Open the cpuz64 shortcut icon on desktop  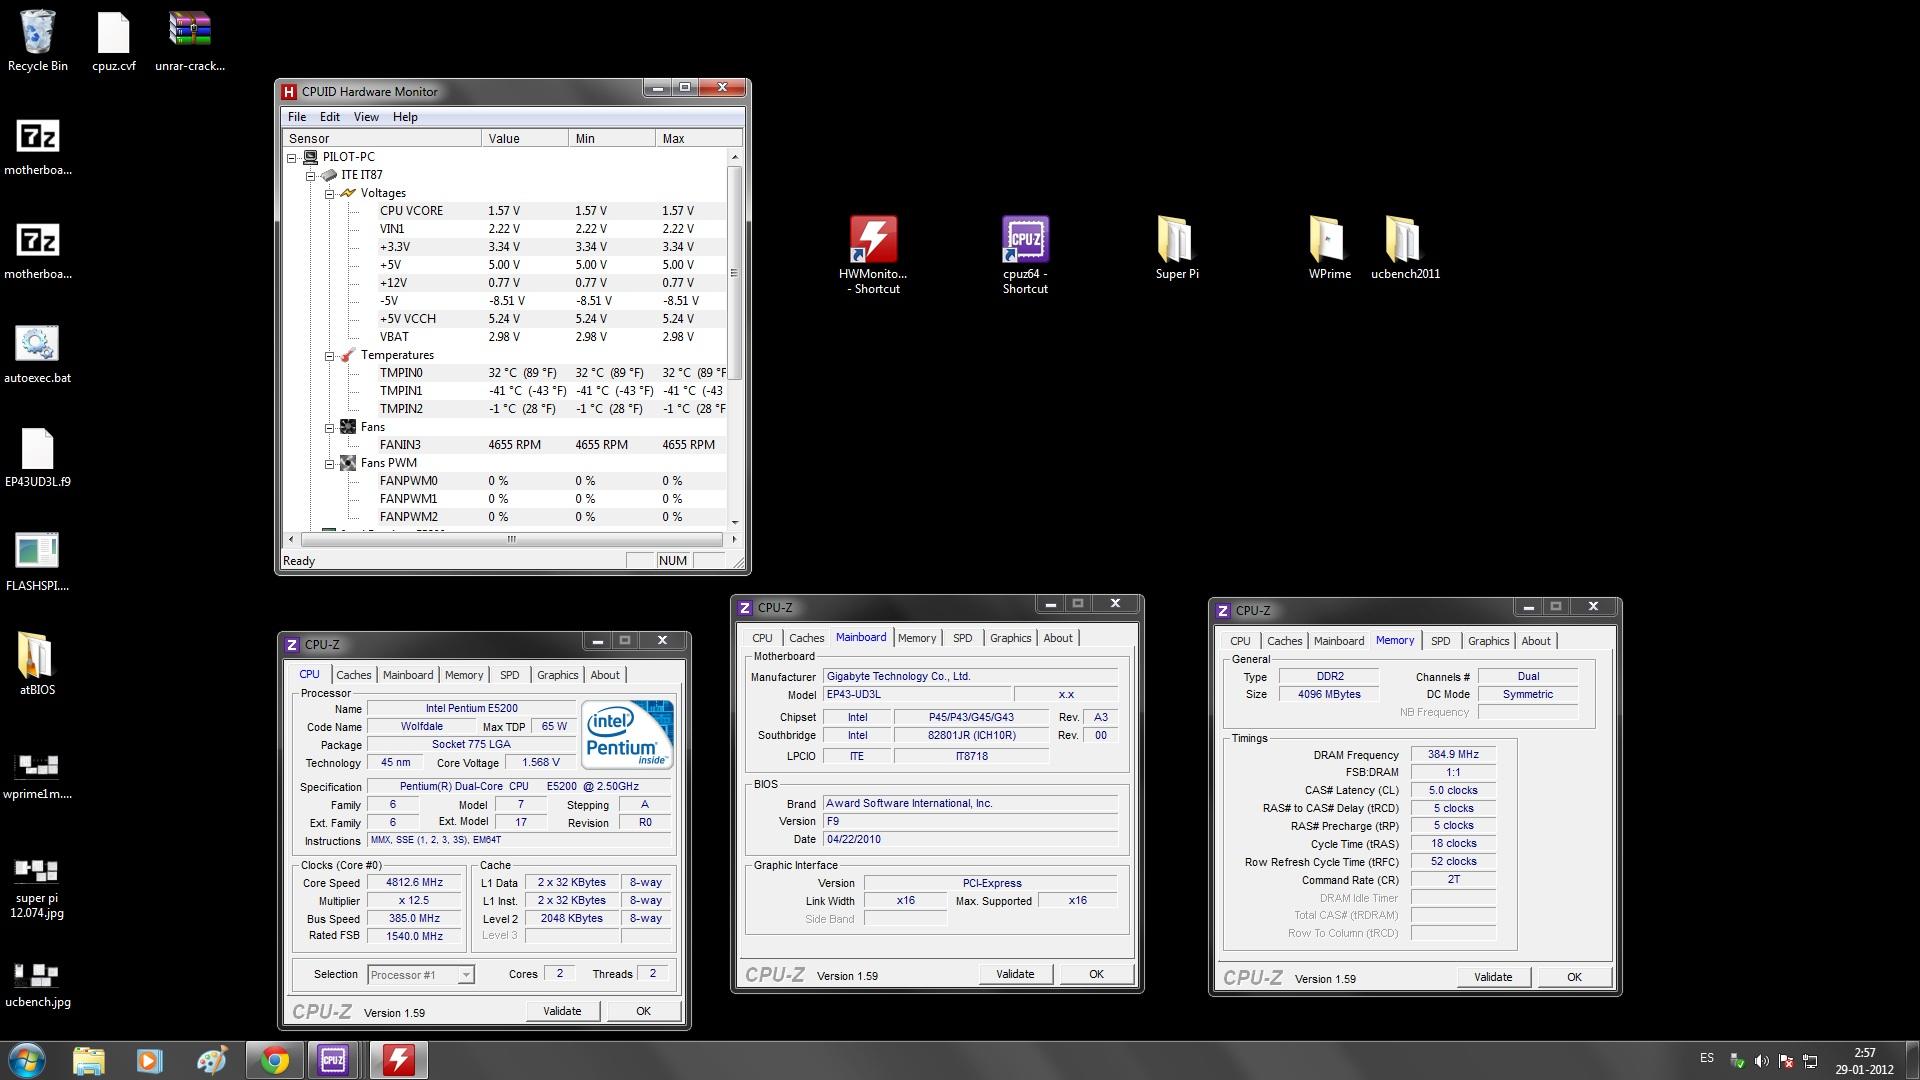pyautogui.click(x=1025, y=255)
